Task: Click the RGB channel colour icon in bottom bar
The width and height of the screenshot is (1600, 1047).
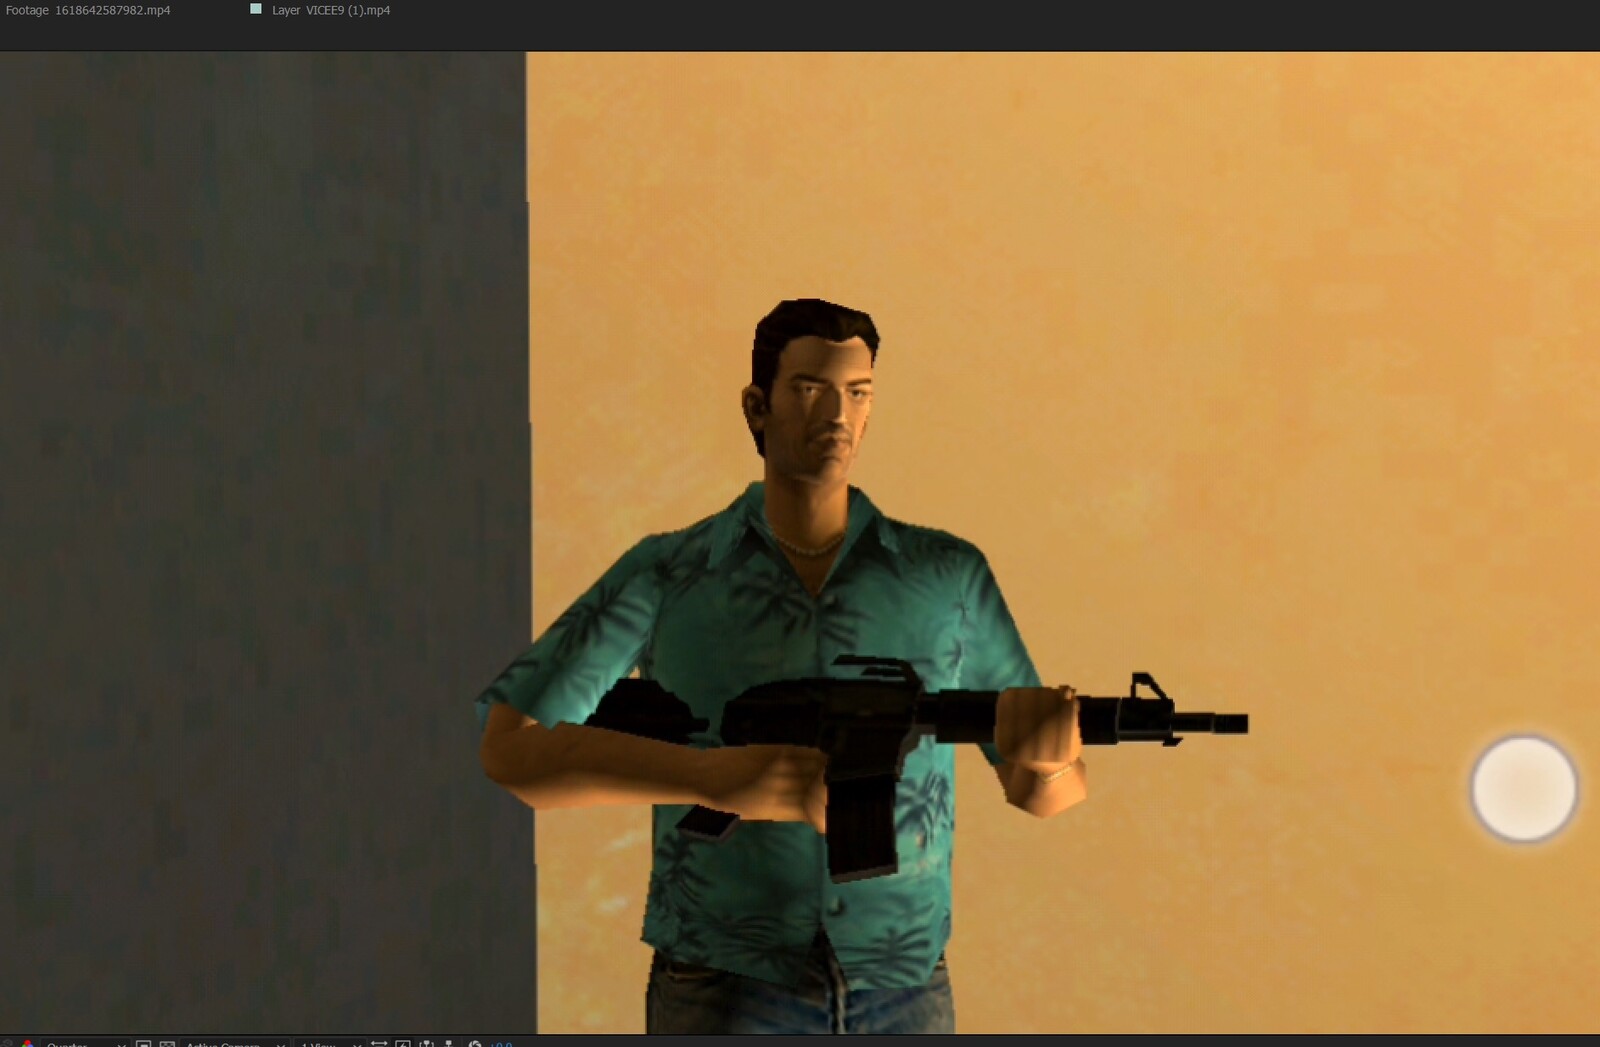Action: click(28, 1044)
